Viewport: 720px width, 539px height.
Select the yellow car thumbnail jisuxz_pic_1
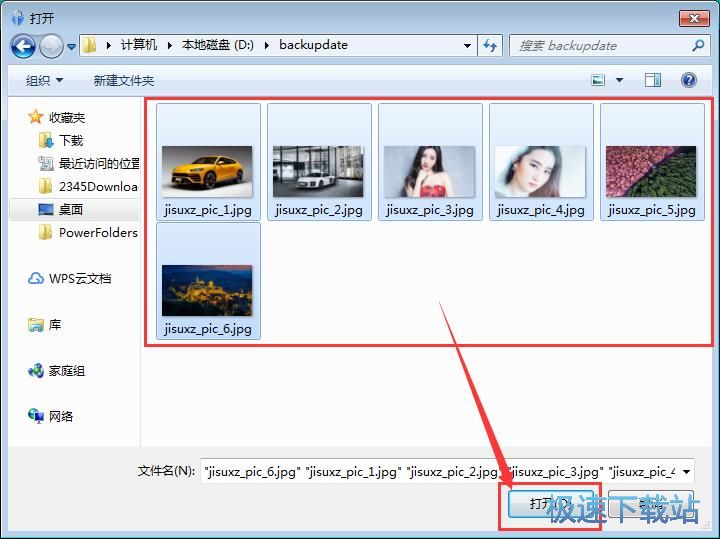207,171
